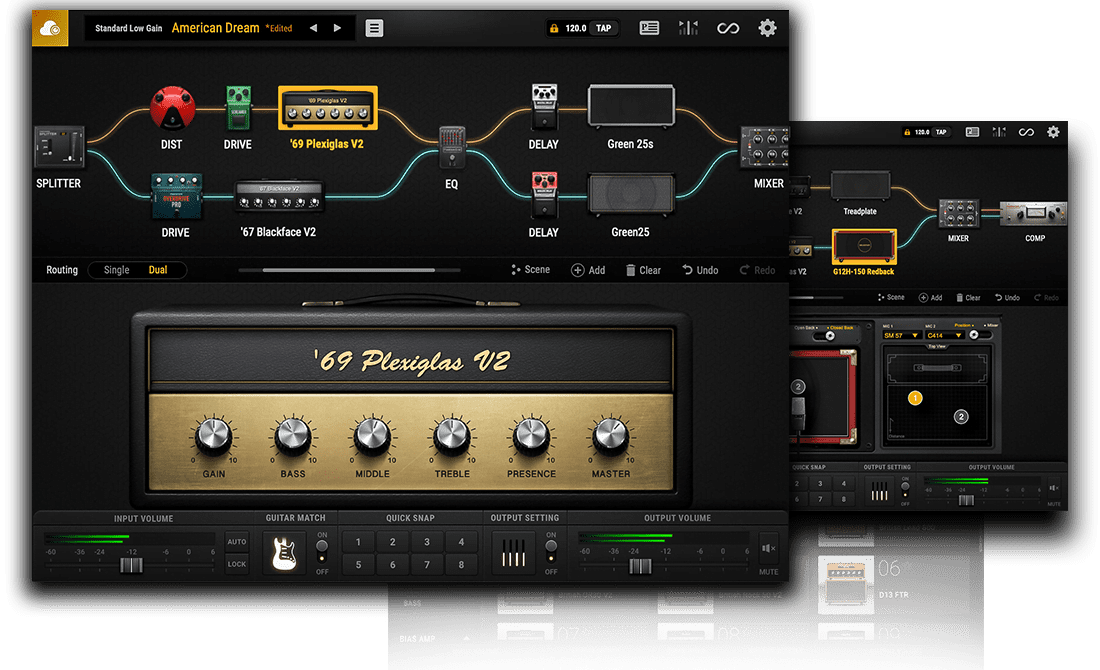Screen dimensions: 1100x670
Task: Go to next preset arrow
Action: click(337, 28)
